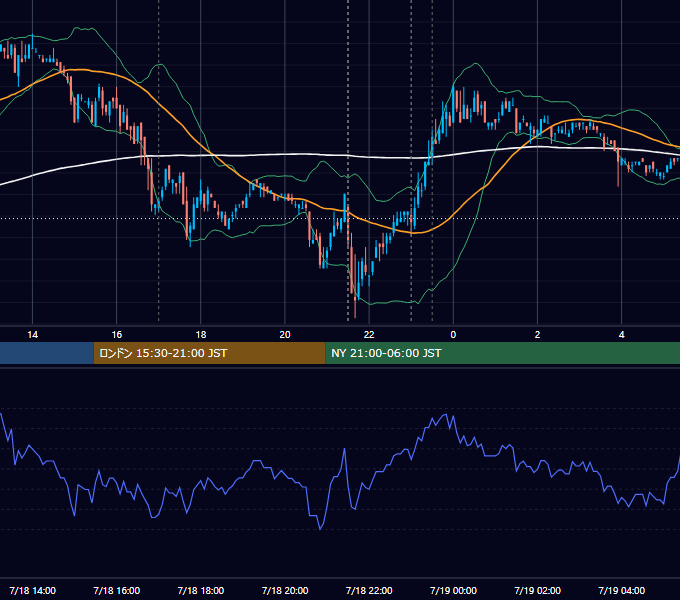Click the 7/18 16:00 time label
The height and width of the screenshot is (600, 680).
click(117, 590)
